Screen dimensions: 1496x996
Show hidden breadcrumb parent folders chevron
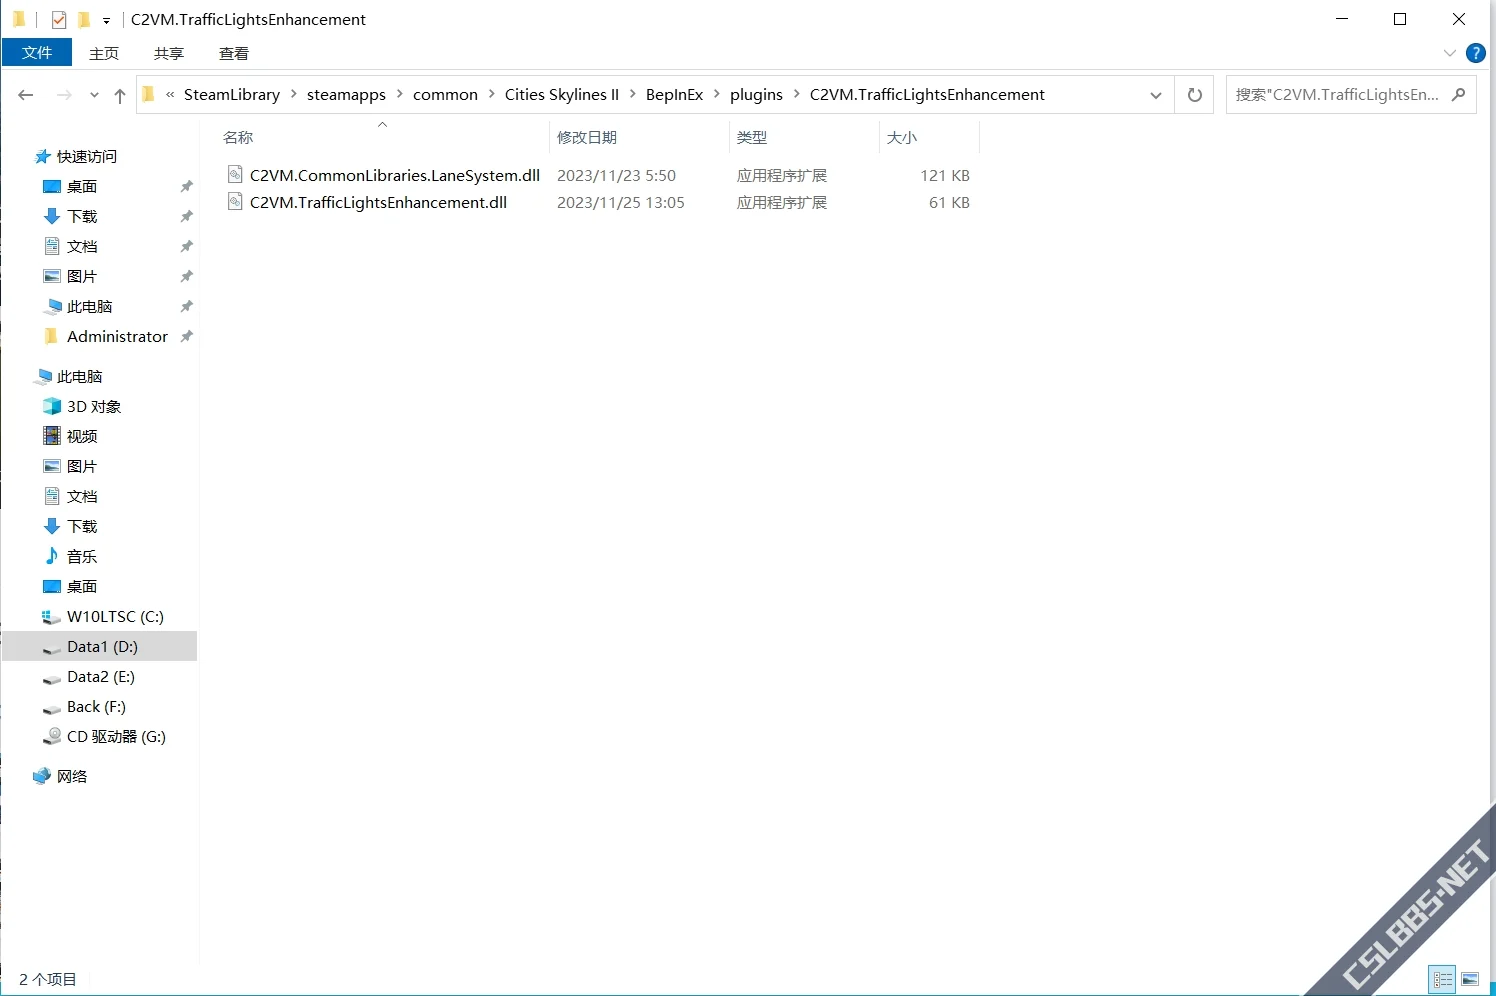(170, 95)
